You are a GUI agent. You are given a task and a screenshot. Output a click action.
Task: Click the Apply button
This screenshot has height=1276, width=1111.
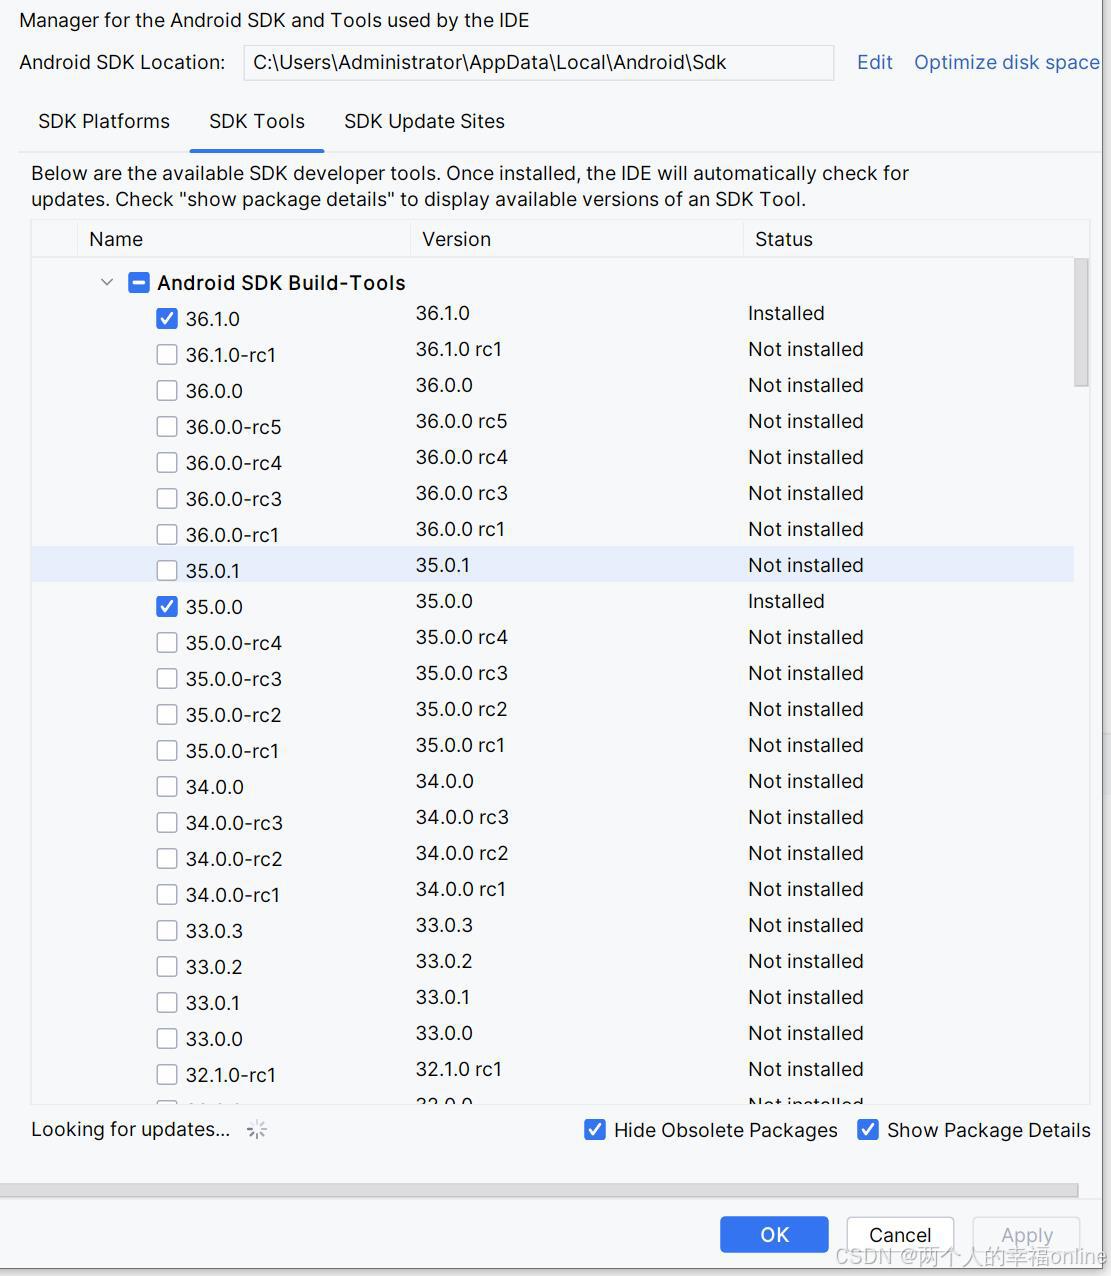point(1027,1235)
